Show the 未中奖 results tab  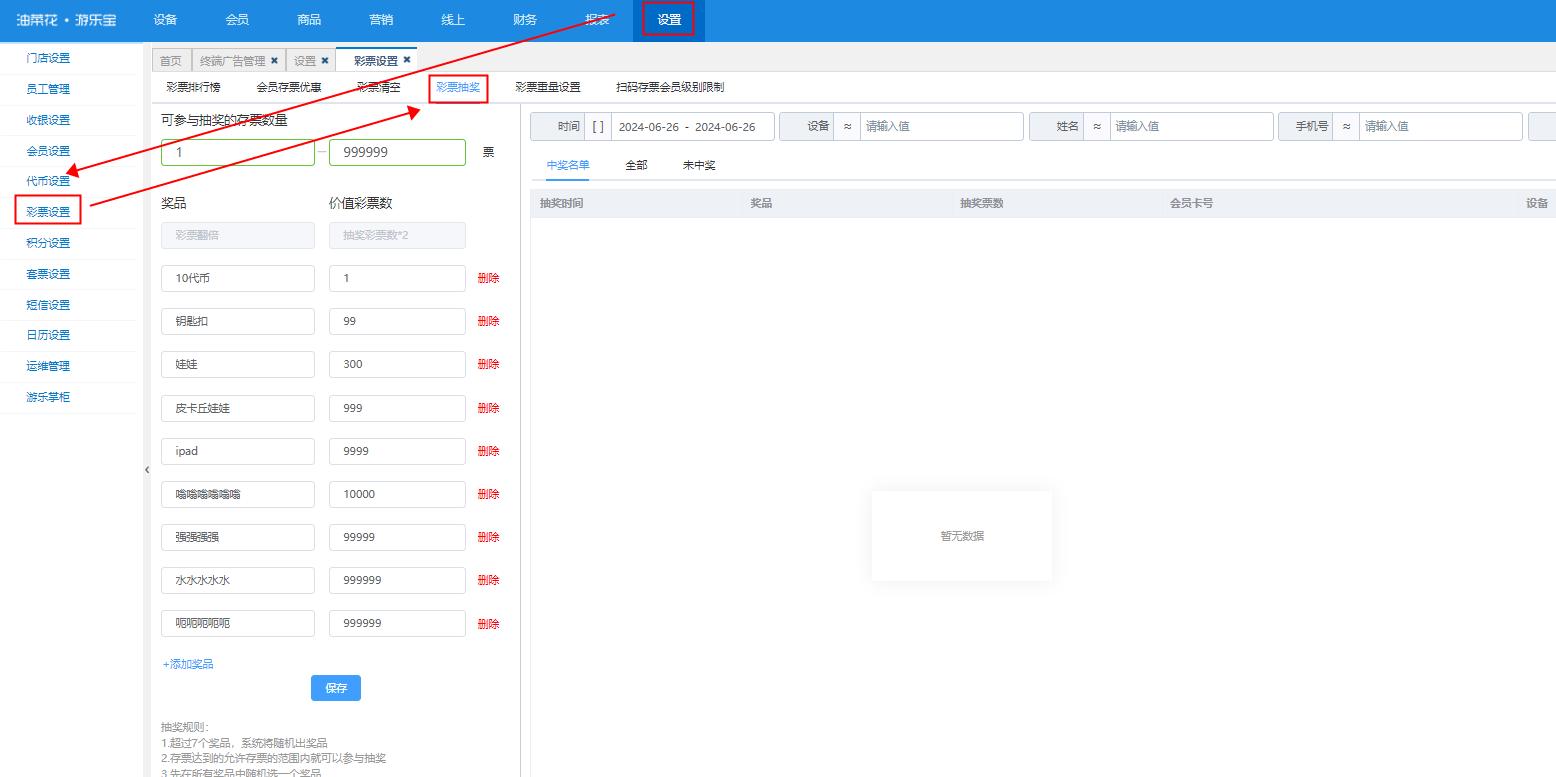pos(699,165)
